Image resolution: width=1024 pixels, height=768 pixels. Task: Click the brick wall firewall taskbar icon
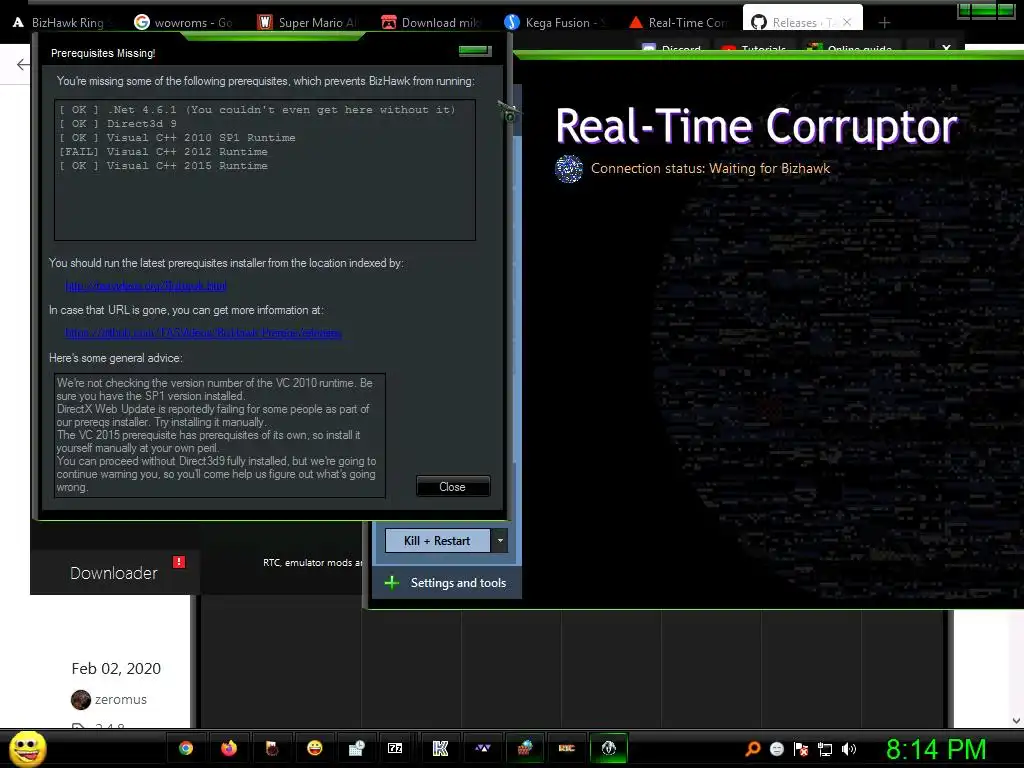click(525, 748)
